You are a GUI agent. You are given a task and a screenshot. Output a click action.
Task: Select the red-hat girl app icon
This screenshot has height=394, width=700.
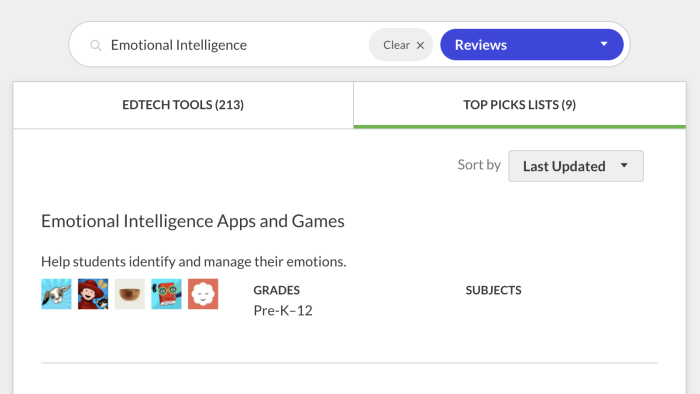click(x=93, y=294)
